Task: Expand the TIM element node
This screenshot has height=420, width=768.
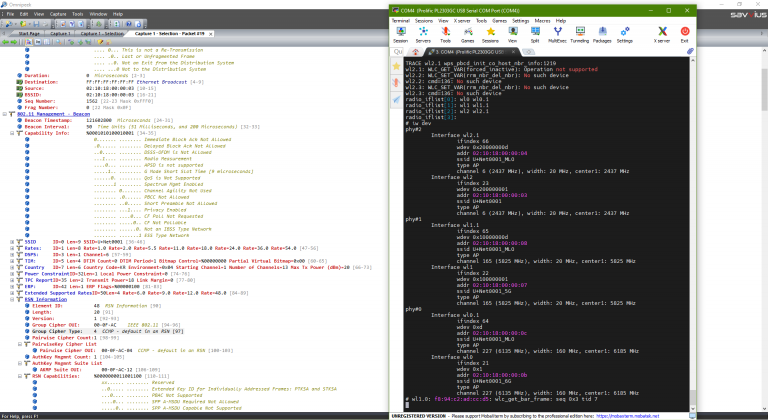Action: (x=12, y=261)
